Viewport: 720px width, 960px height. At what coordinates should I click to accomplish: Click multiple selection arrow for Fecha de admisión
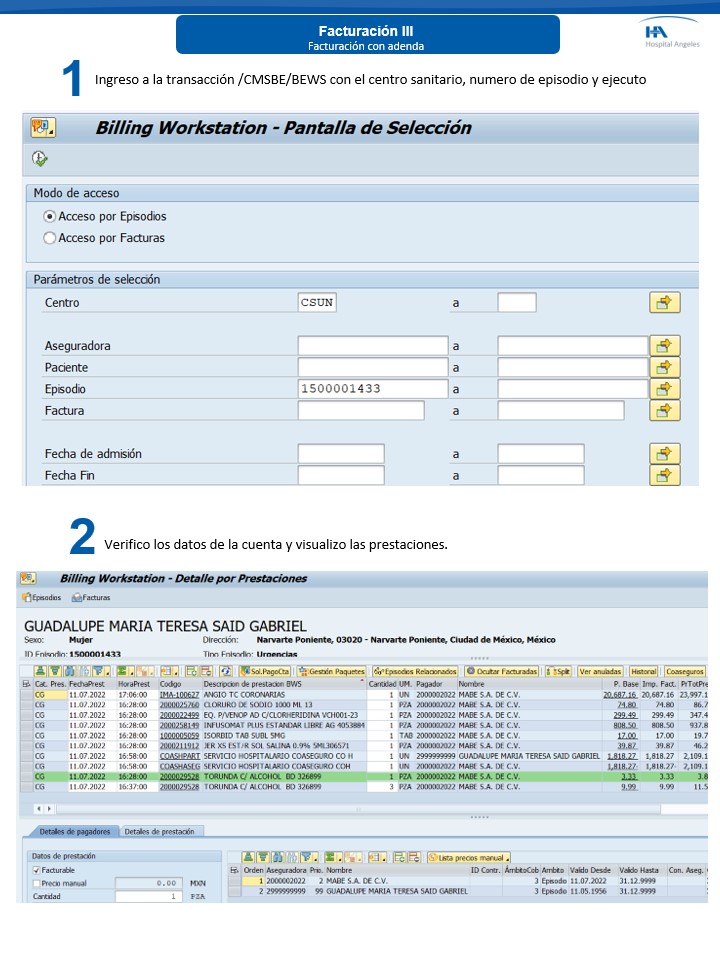[x=665, y=453]
